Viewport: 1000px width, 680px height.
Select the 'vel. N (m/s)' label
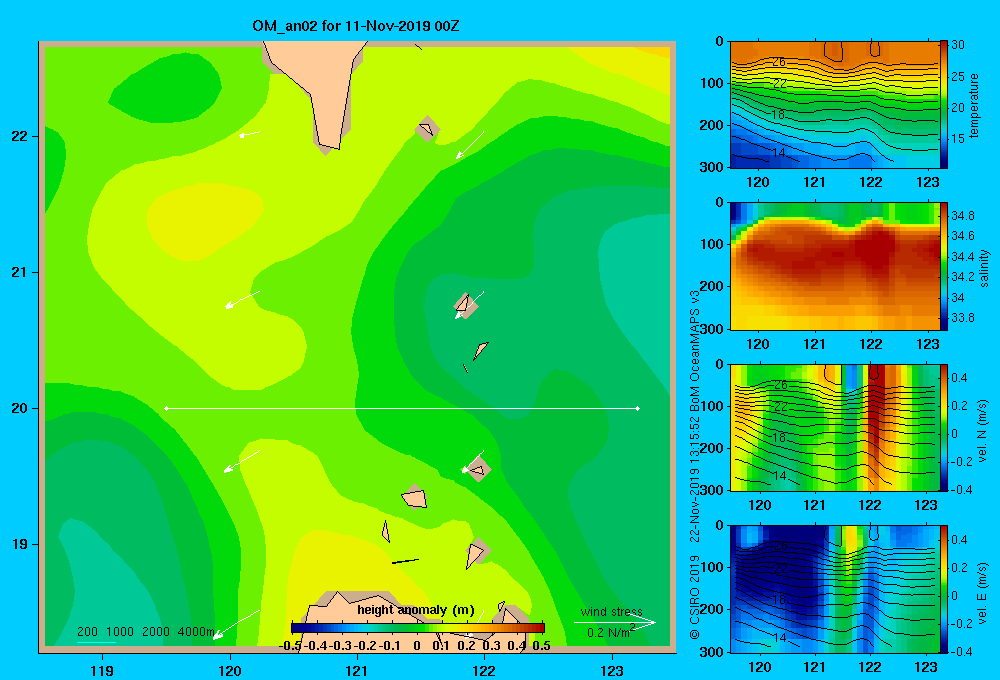tap(982, 431)
